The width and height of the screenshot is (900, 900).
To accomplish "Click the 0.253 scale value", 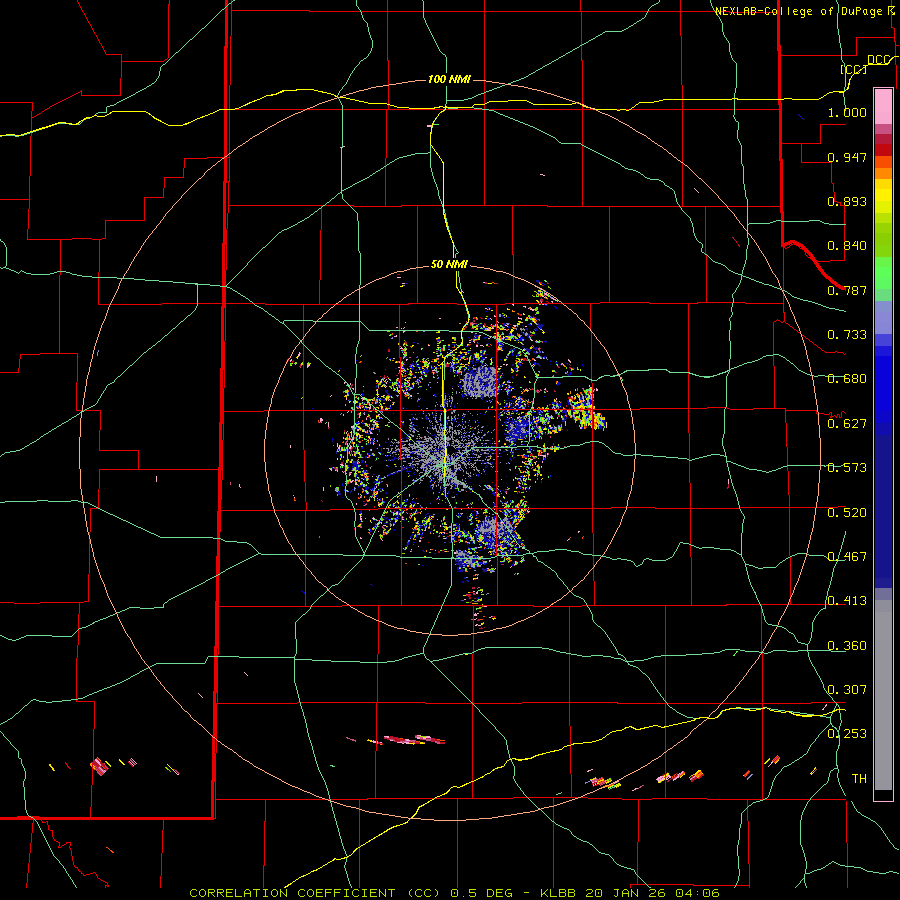I will (x=847, y=734).
